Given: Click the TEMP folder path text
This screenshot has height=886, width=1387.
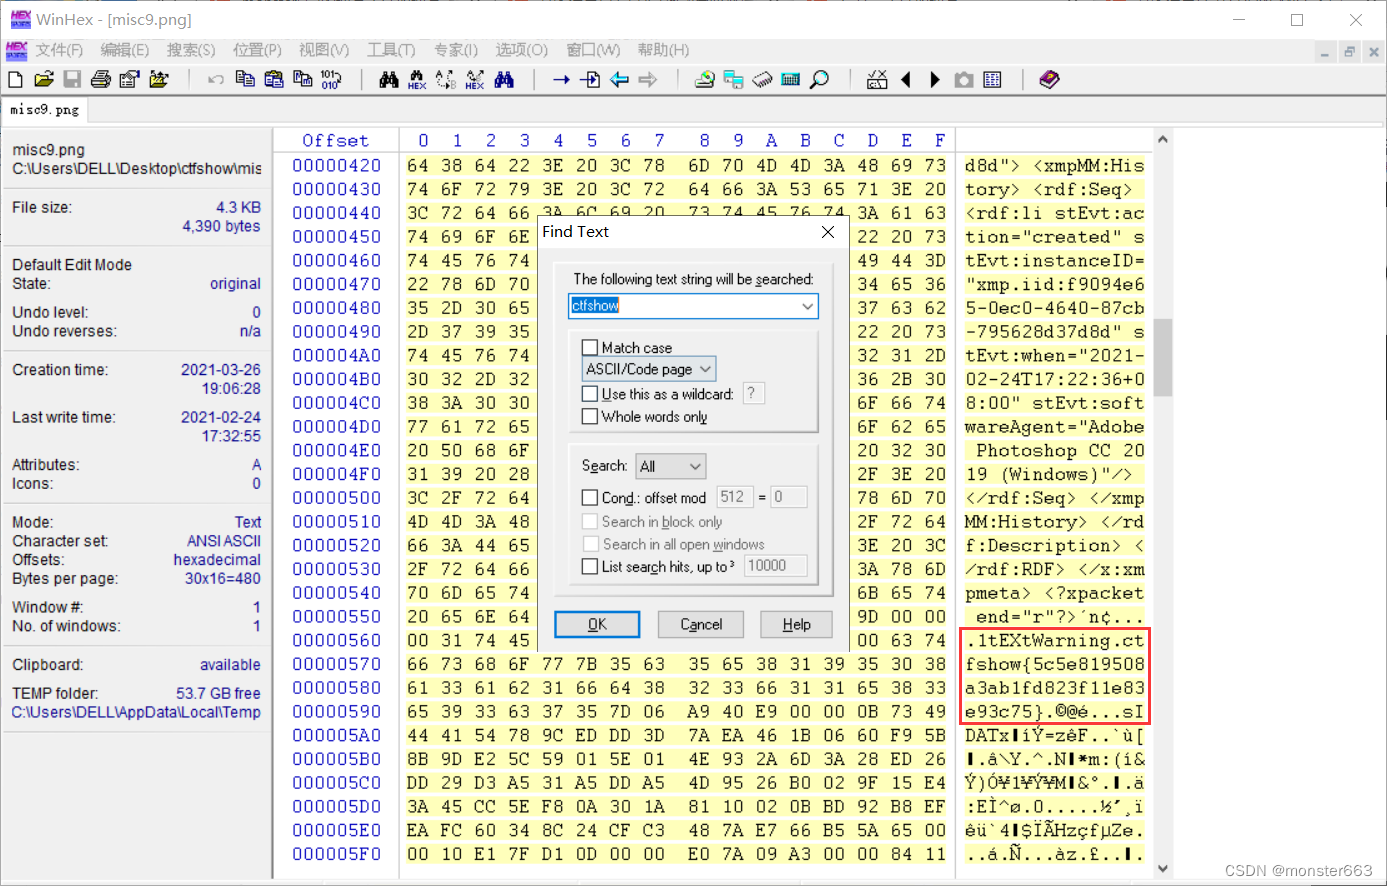Looking at the screenshot, I should coord(136,712).
